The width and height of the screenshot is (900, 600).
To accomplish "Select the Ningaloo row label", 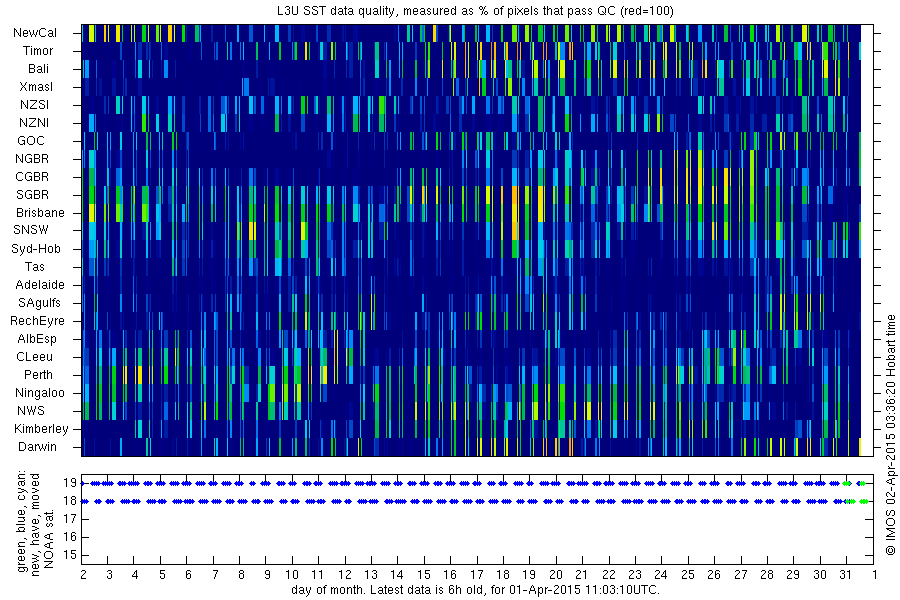I will coord(40,393).
